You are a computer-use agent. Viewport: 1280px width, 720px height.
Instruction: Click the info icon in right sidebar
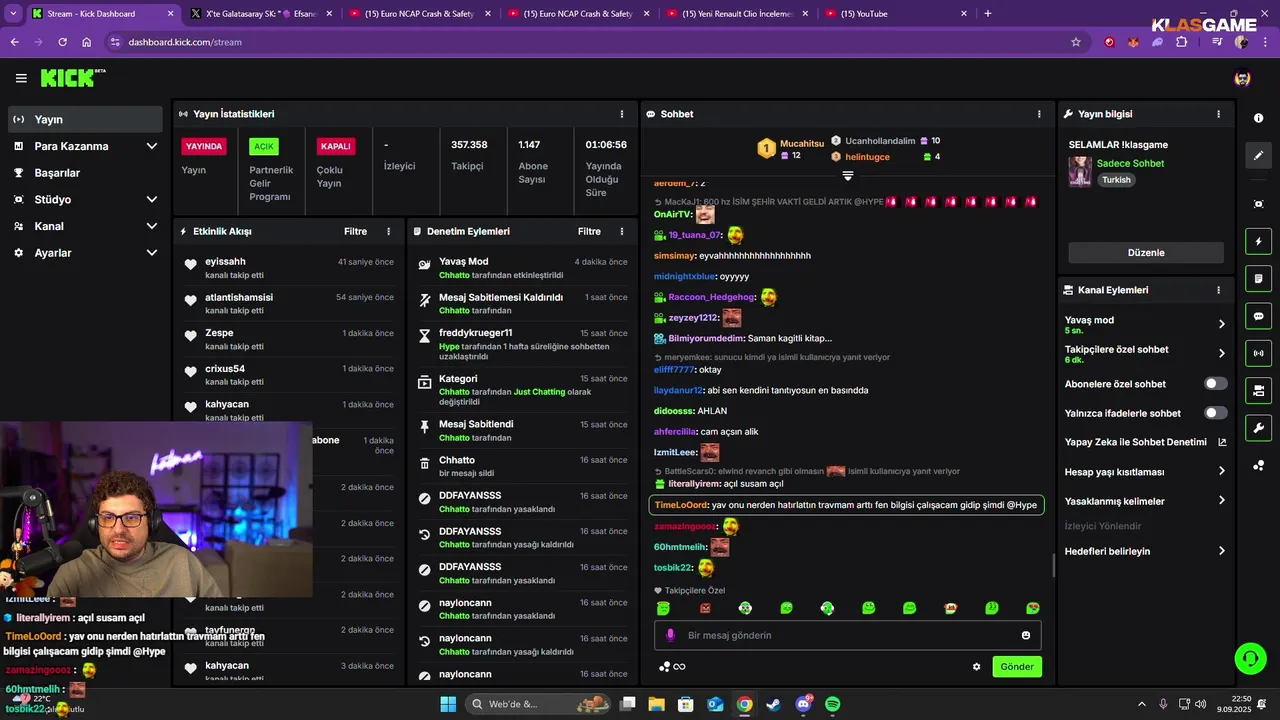click(1258, 118)
